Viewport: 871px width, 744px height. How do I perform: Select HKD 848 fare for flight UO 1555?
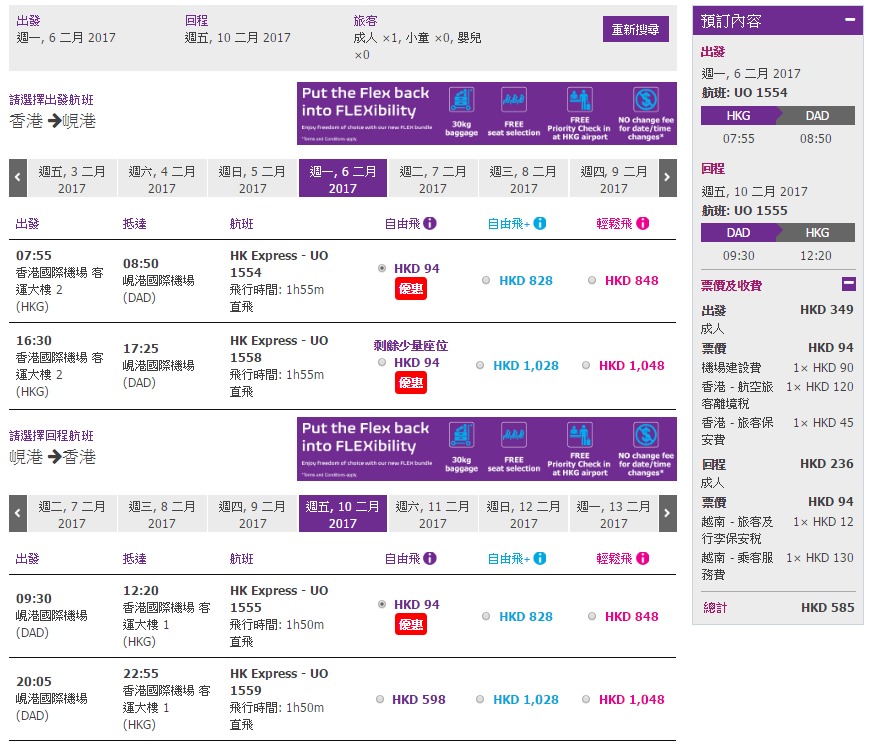click(592, 616)
